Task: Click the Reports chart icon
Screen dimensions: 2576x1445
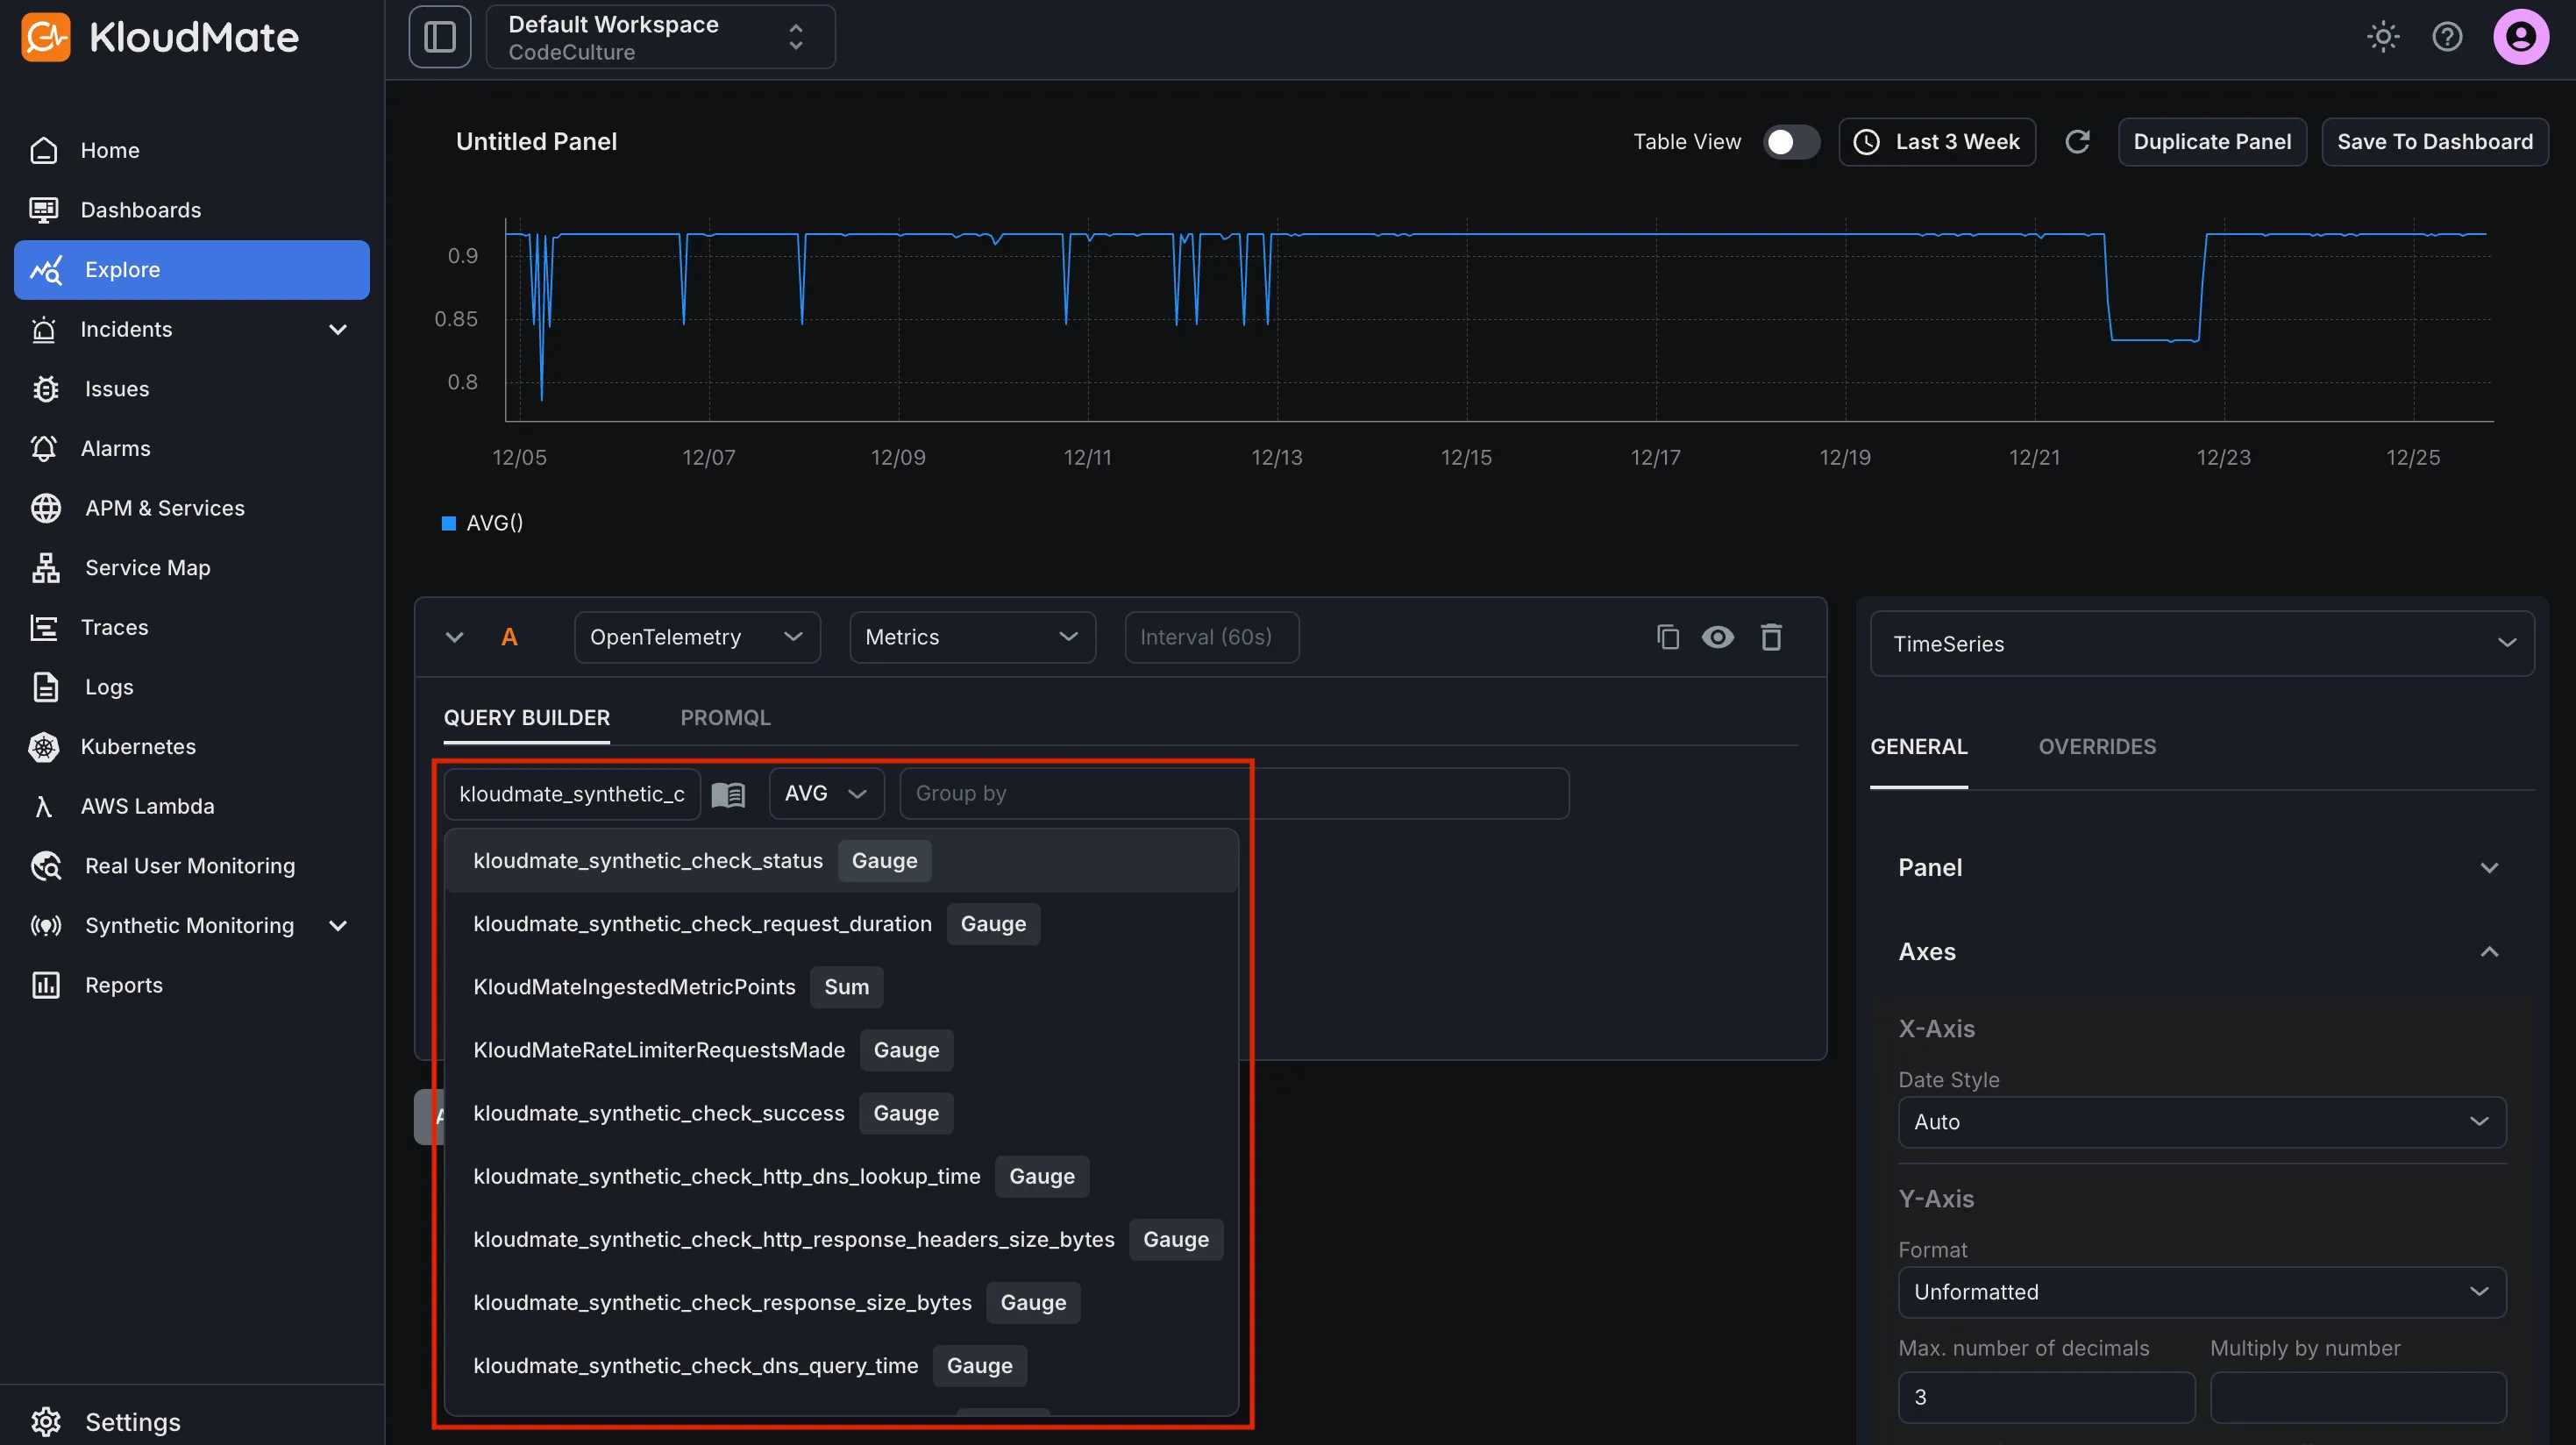Action: pyautogui.click(x=46, y=985)
